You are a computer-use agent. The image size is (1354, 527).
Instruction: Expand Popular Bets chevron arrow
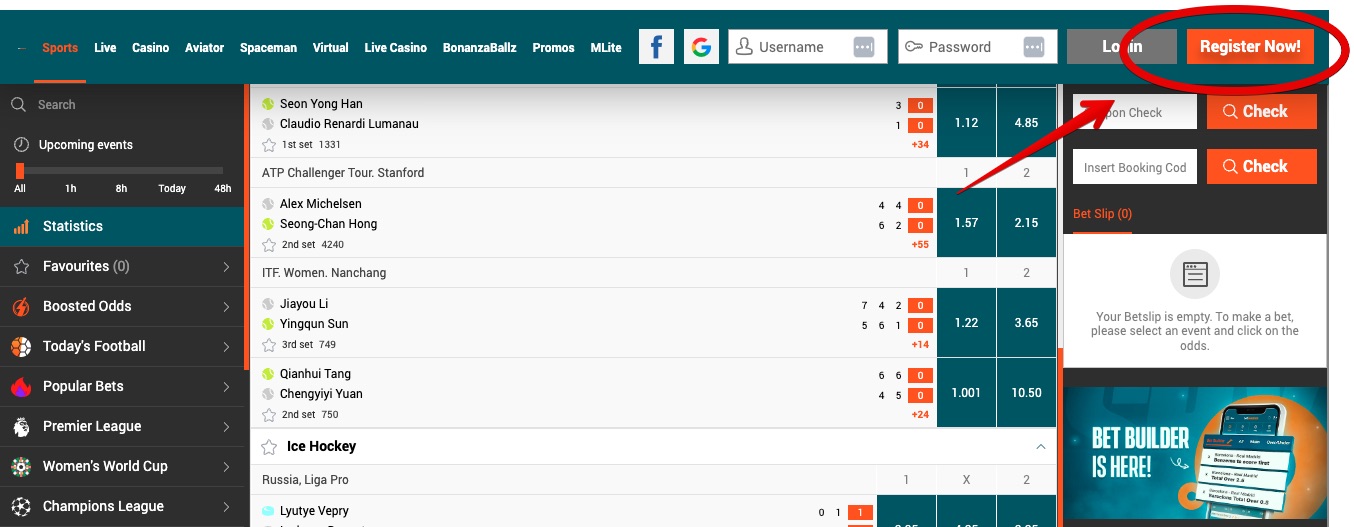[226, 387]
